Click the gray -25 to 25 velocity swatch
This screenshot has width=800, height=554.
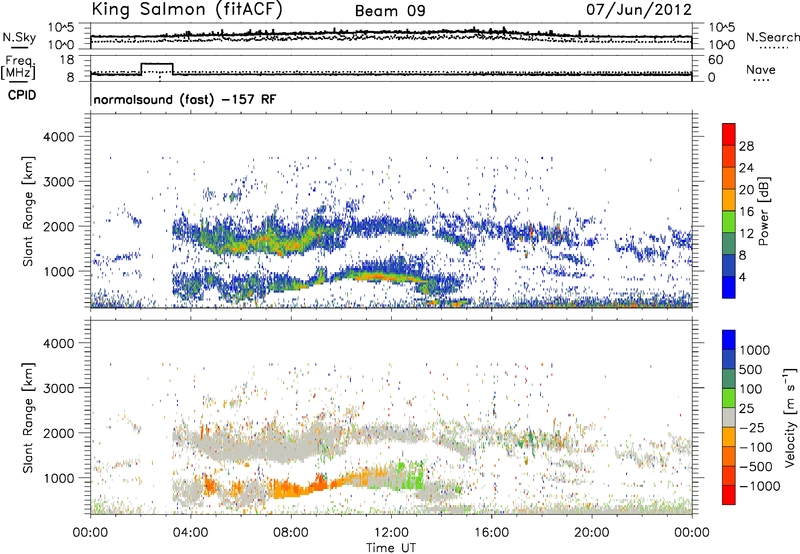pos(729,417)
